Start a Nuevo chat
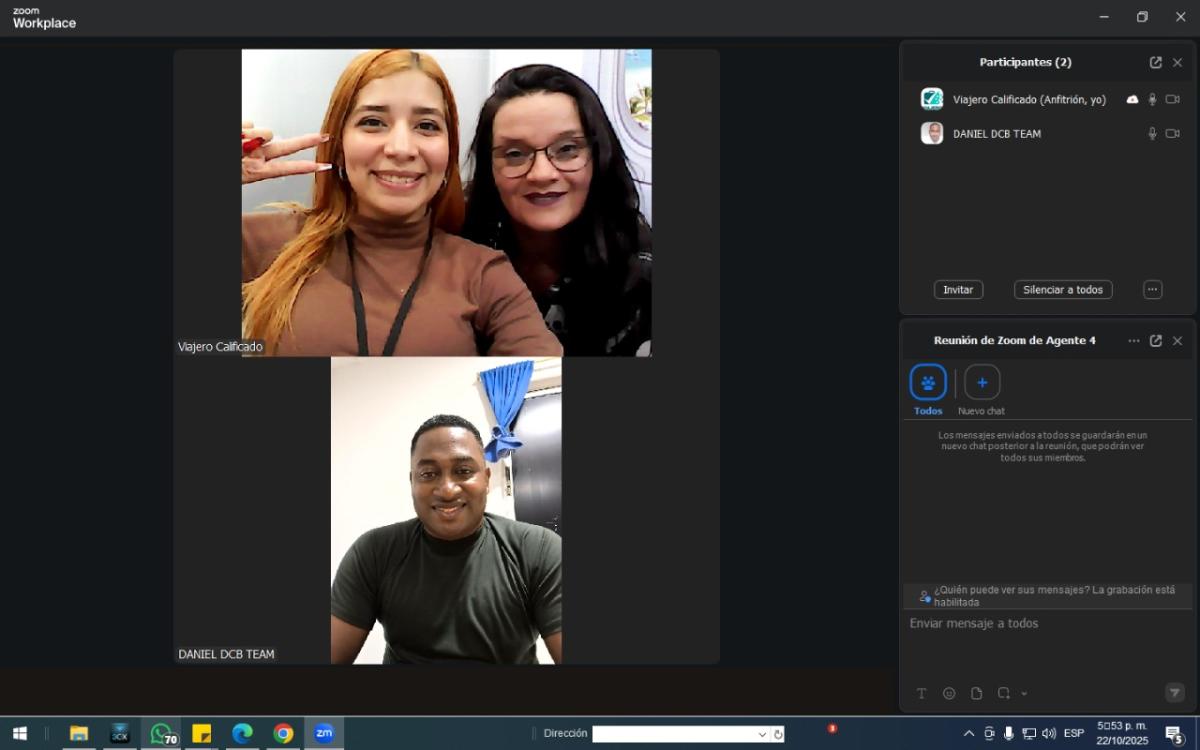 click(x=981, y=383)
